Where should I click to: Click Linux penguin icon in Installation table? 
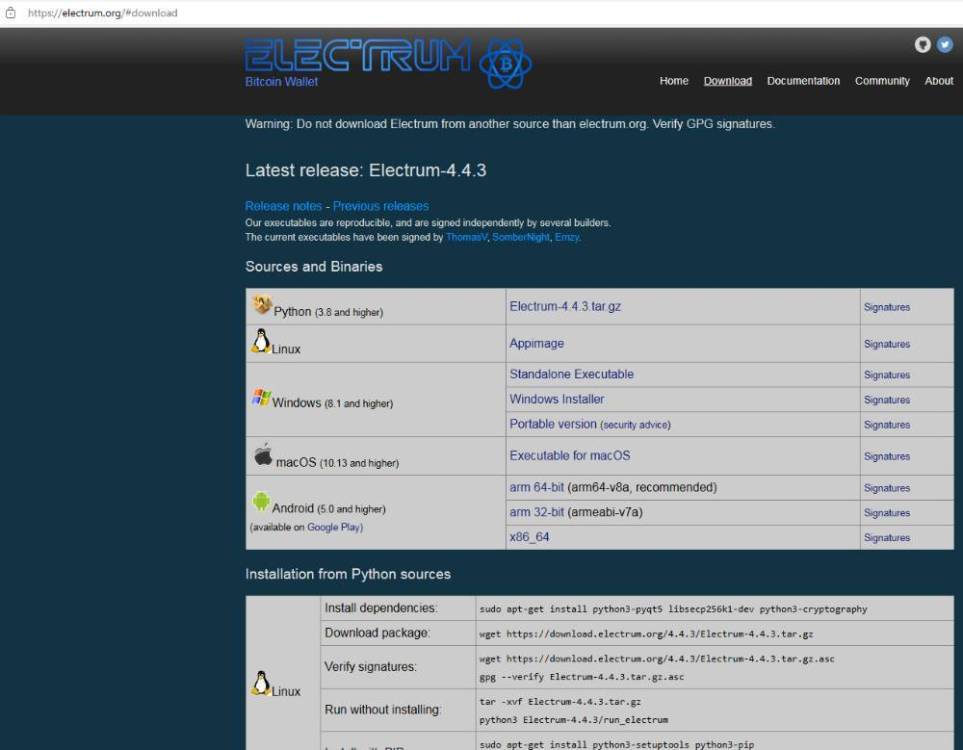[261, 683]
